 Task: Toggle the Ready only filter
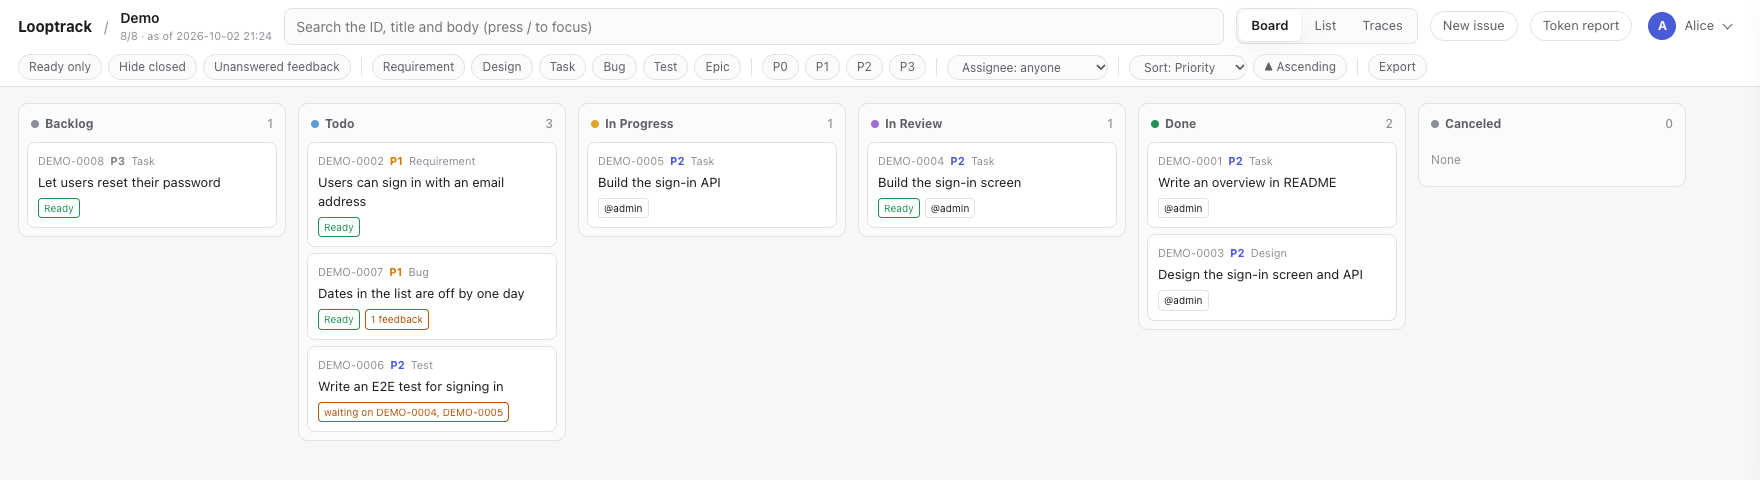tap(60, 67)
